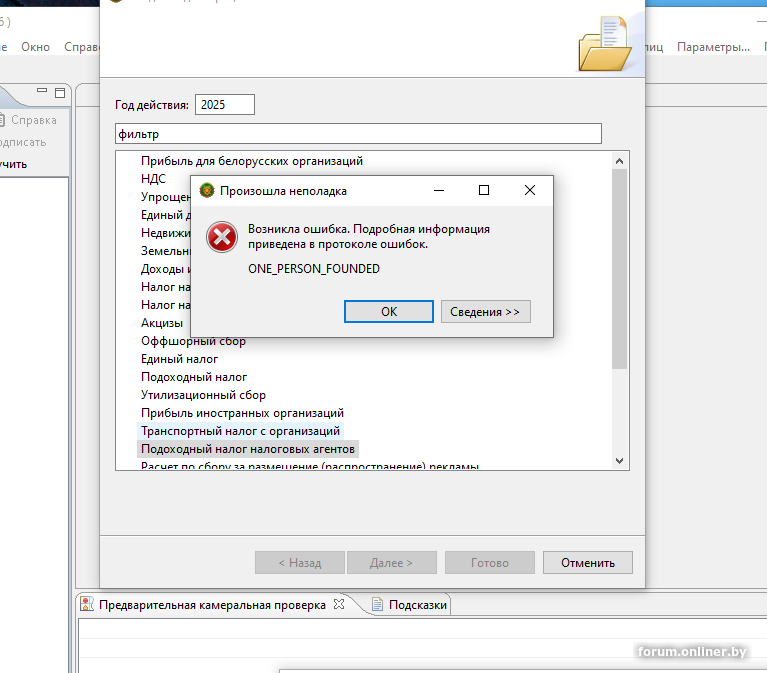Close the Предварительная камеральная проверка tab

(338, 605)
